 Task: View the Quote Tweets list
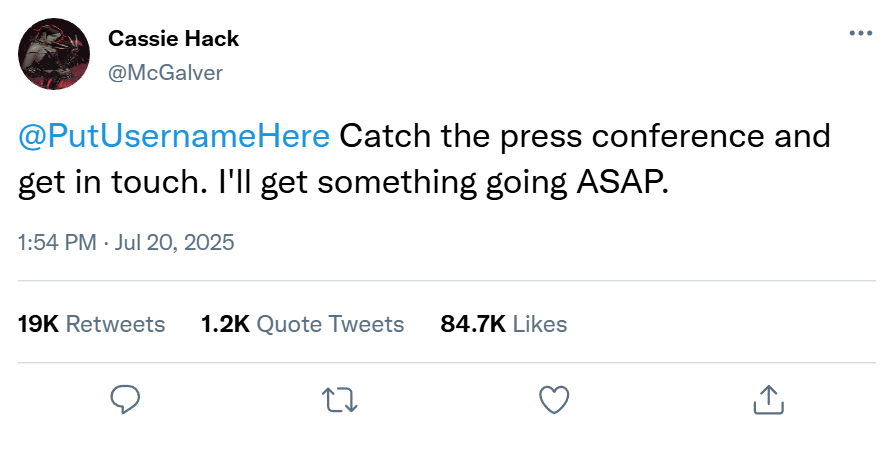tap(330, 324)
